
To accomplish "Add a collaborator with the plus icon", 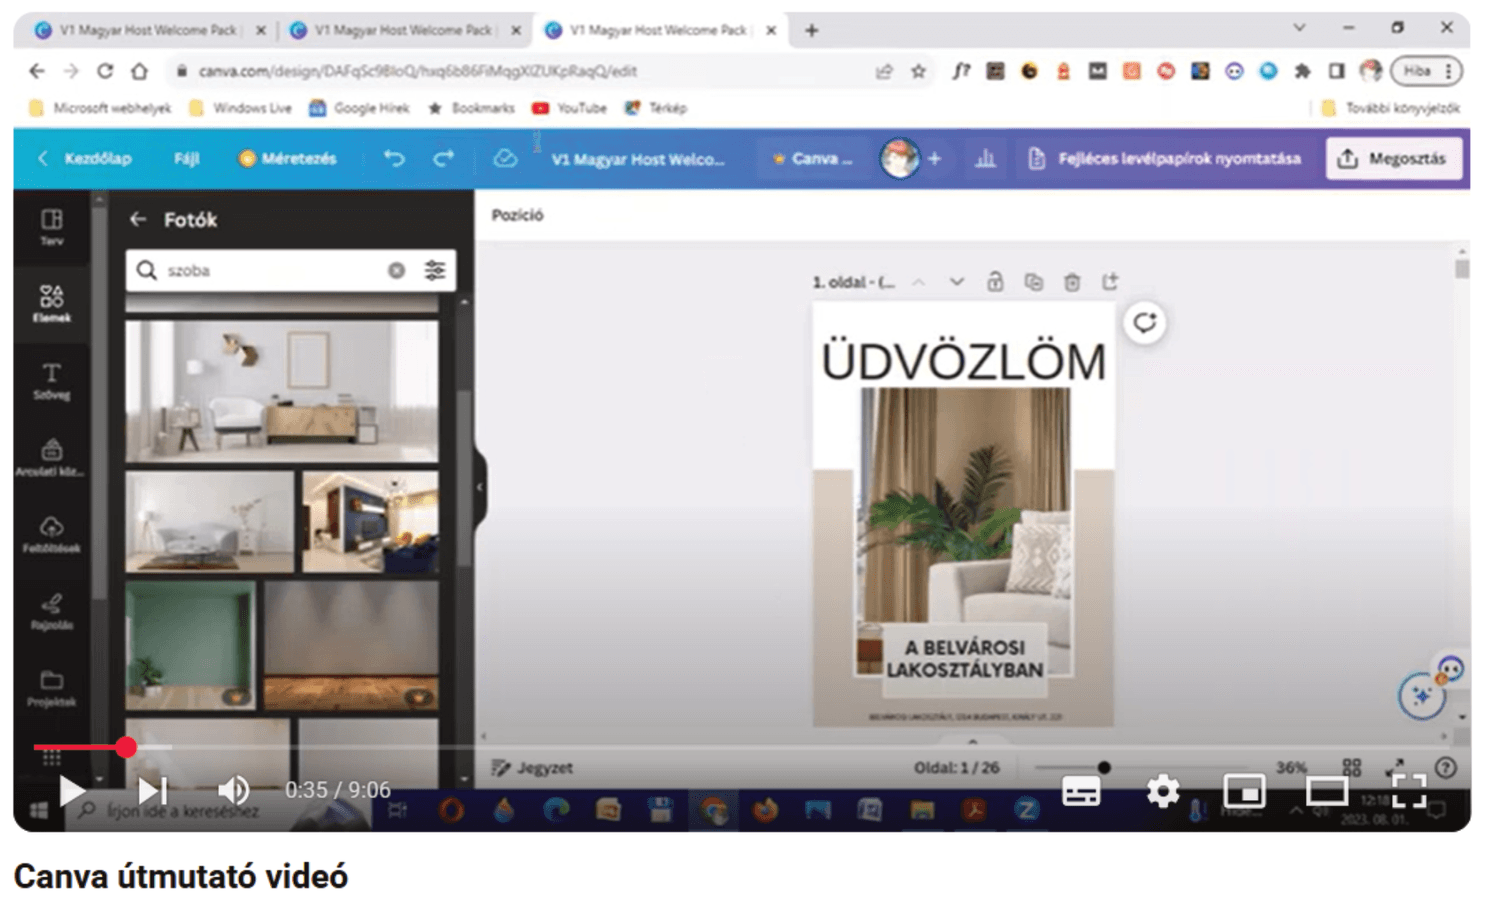I will 934,158.
